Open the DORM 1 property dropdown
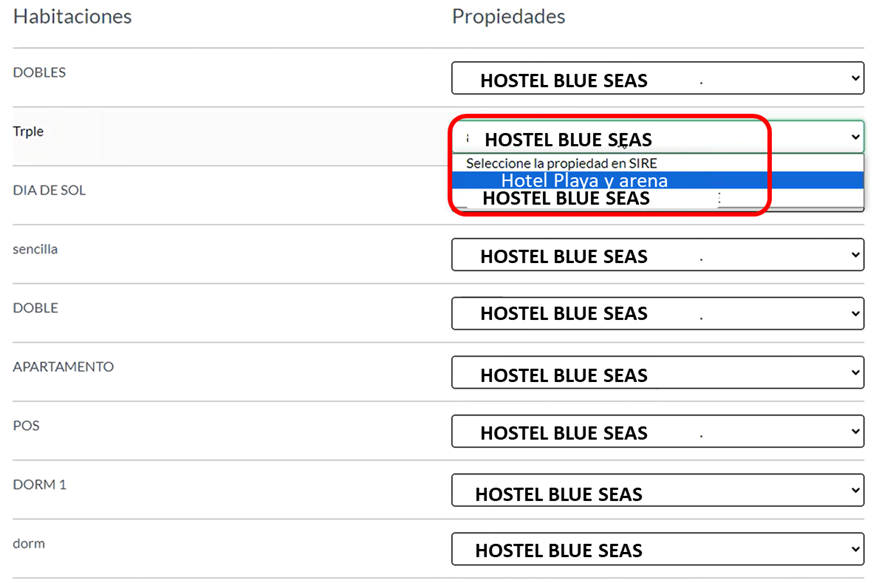The height and width of the screenshot is (583, 876). click(x=657, y=492)
